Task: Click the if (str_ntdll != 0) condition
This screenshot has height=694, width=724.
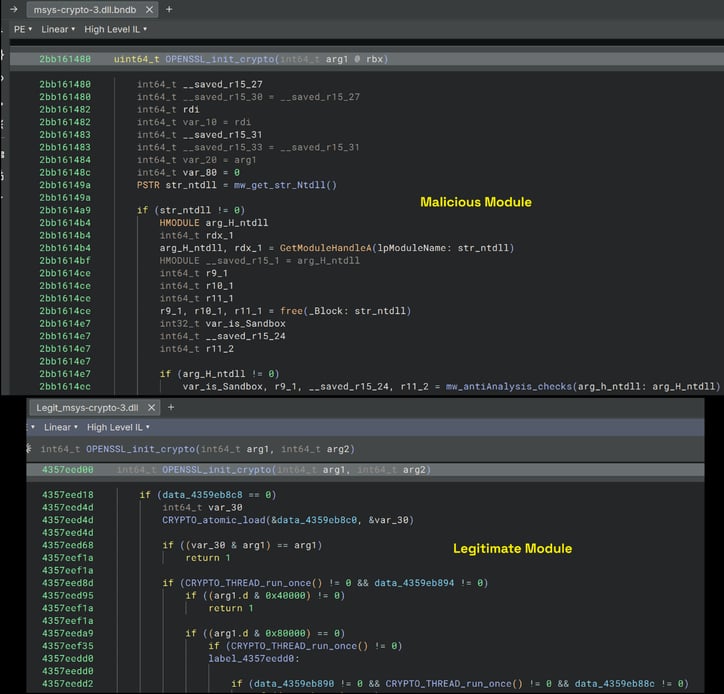Action: [x=191, y=210]
